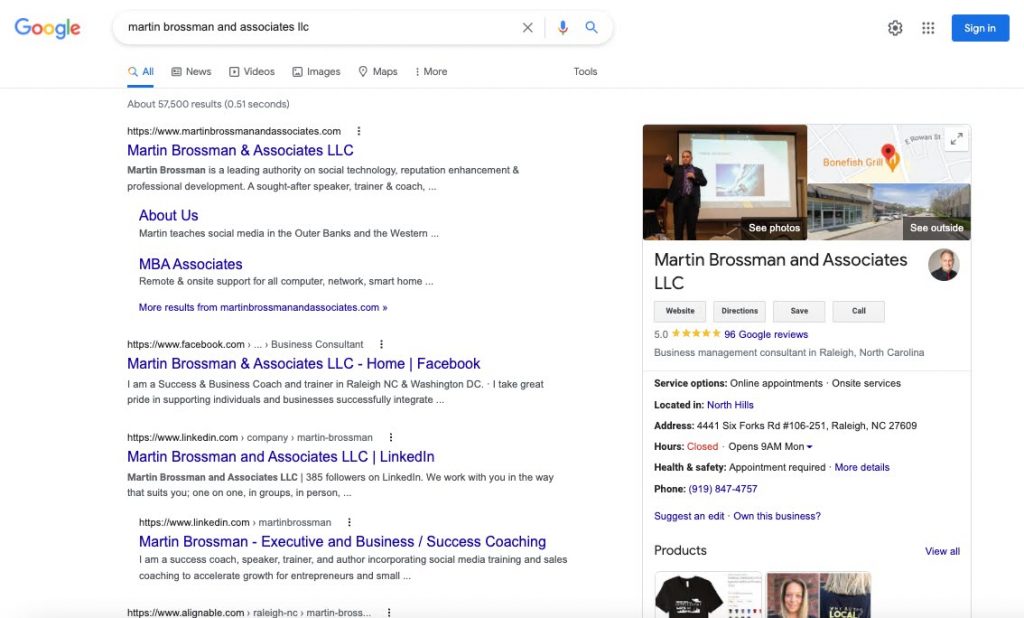The height and width of the screenshot is (618, 1024).
Task: Click See outside street view thumbnail
Action: (889, 212)
